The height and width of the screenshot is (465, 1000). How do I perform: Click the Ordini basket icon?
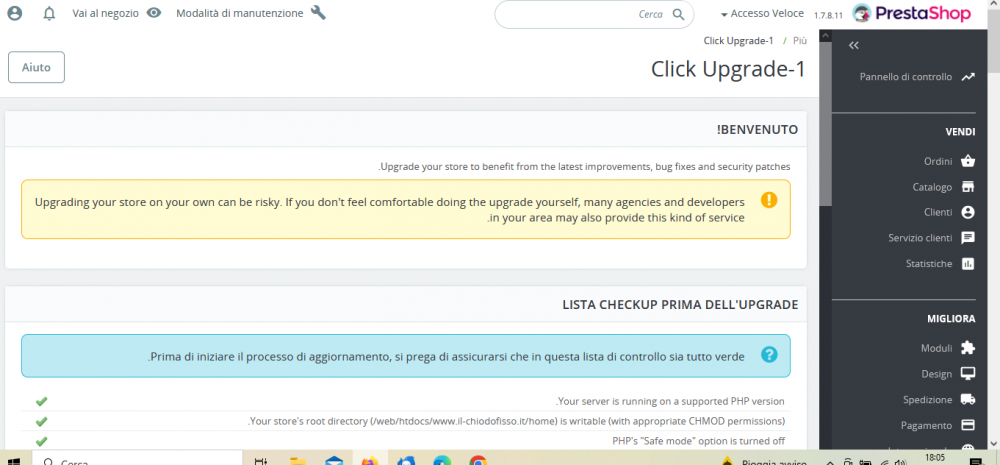968,161
